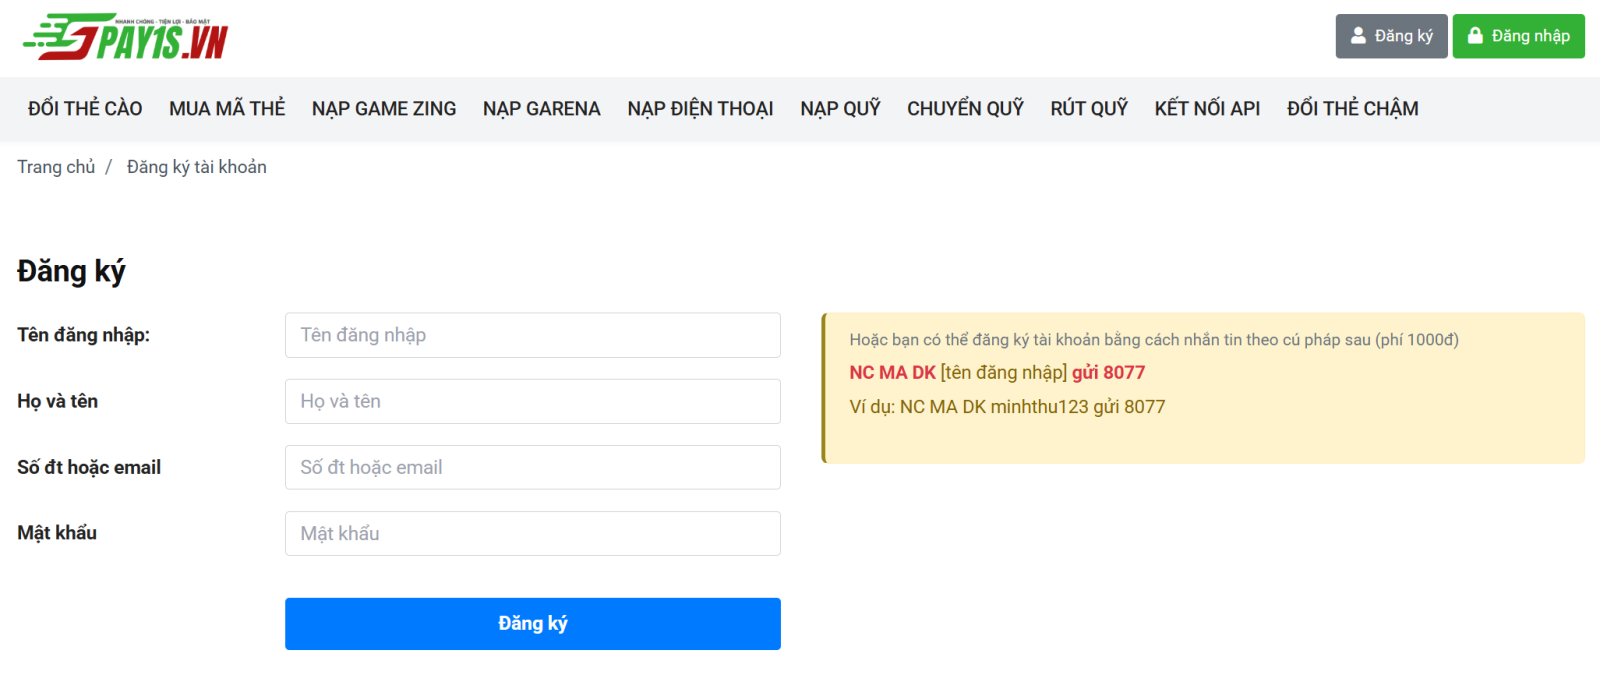Focus the Mật khẩu password field
Screen dimensions: 1600x682
(x=532, y=533)
